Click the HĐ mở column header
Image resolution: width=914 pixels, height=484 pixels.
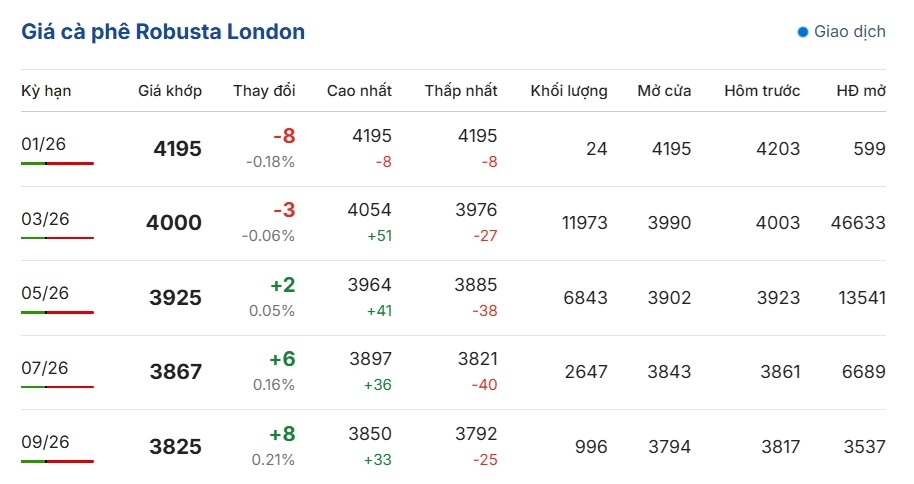point(861,91)
